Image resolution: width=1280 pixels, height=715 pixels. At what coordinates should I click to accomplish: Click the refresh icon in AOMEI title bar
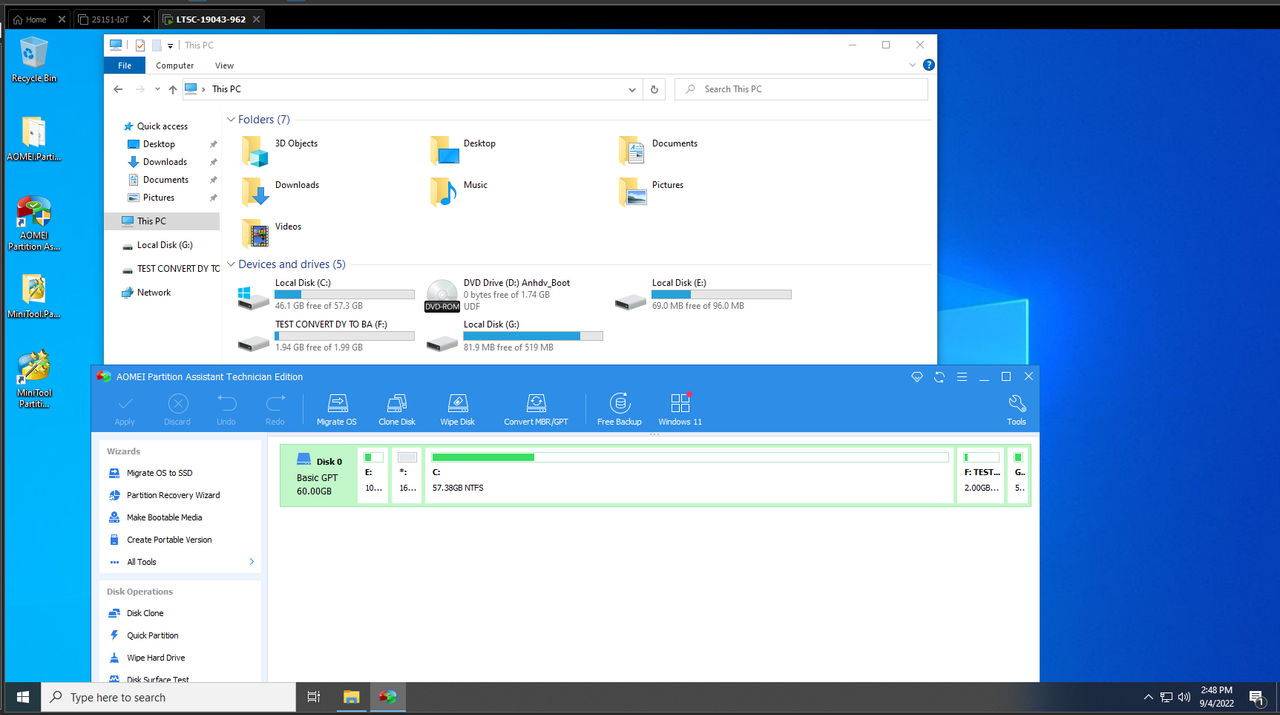tap(940, 377)
